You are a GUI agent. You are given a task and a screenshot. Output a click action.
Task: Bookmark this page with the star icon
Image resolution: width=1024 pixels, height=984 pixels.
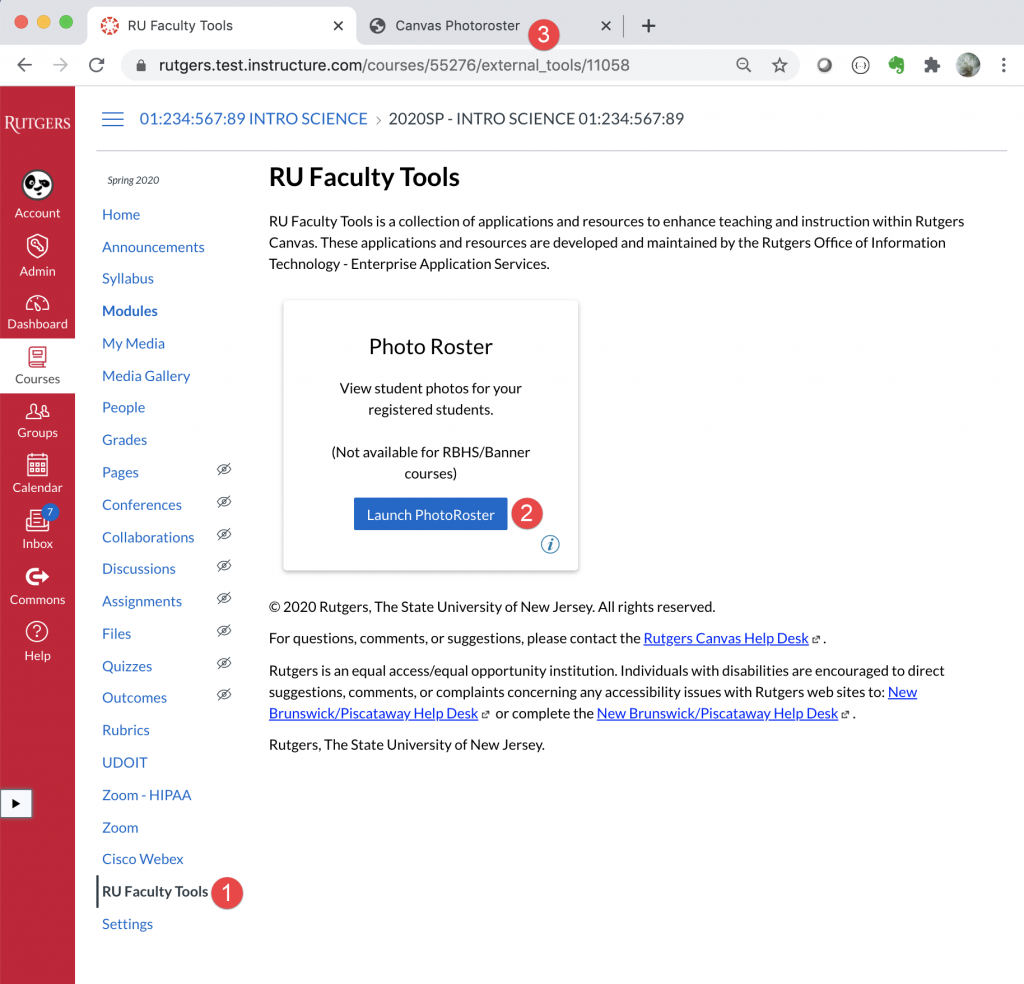[x=779, y=65]
